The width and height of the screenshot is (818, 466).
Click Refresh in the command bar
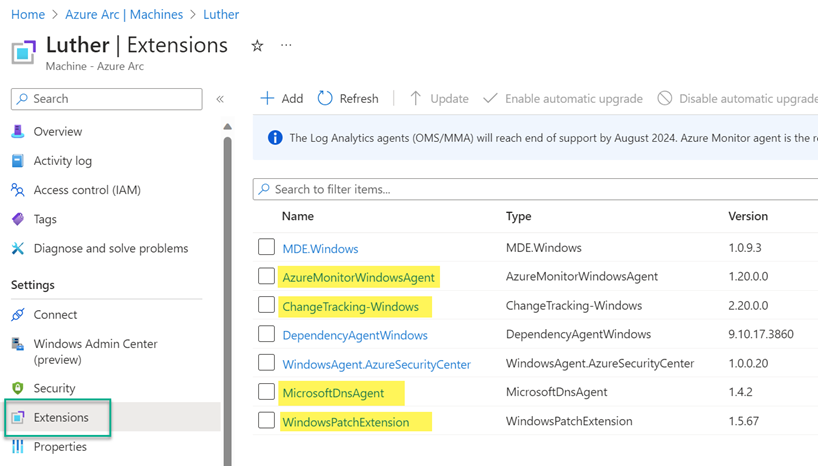point(348,98)
